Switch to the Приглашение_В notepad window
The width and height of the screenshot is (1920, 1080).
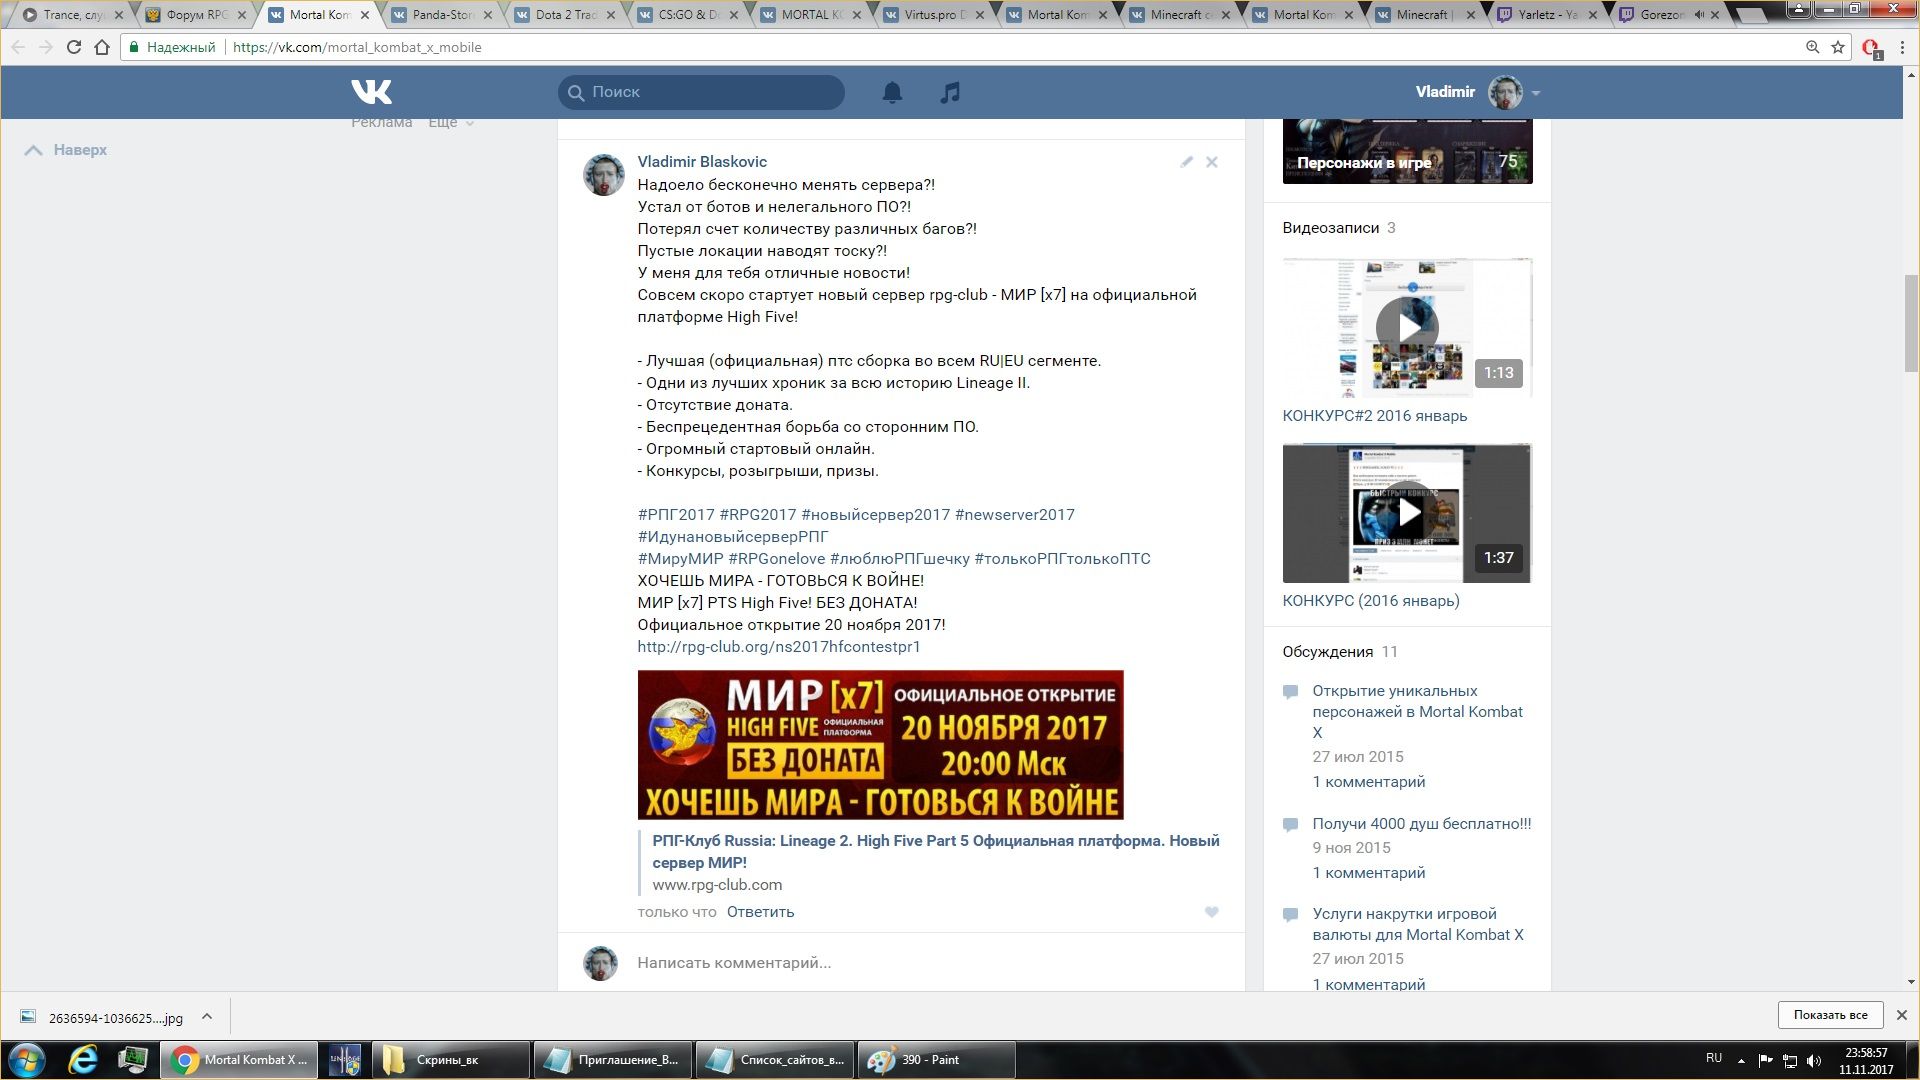612,1060
